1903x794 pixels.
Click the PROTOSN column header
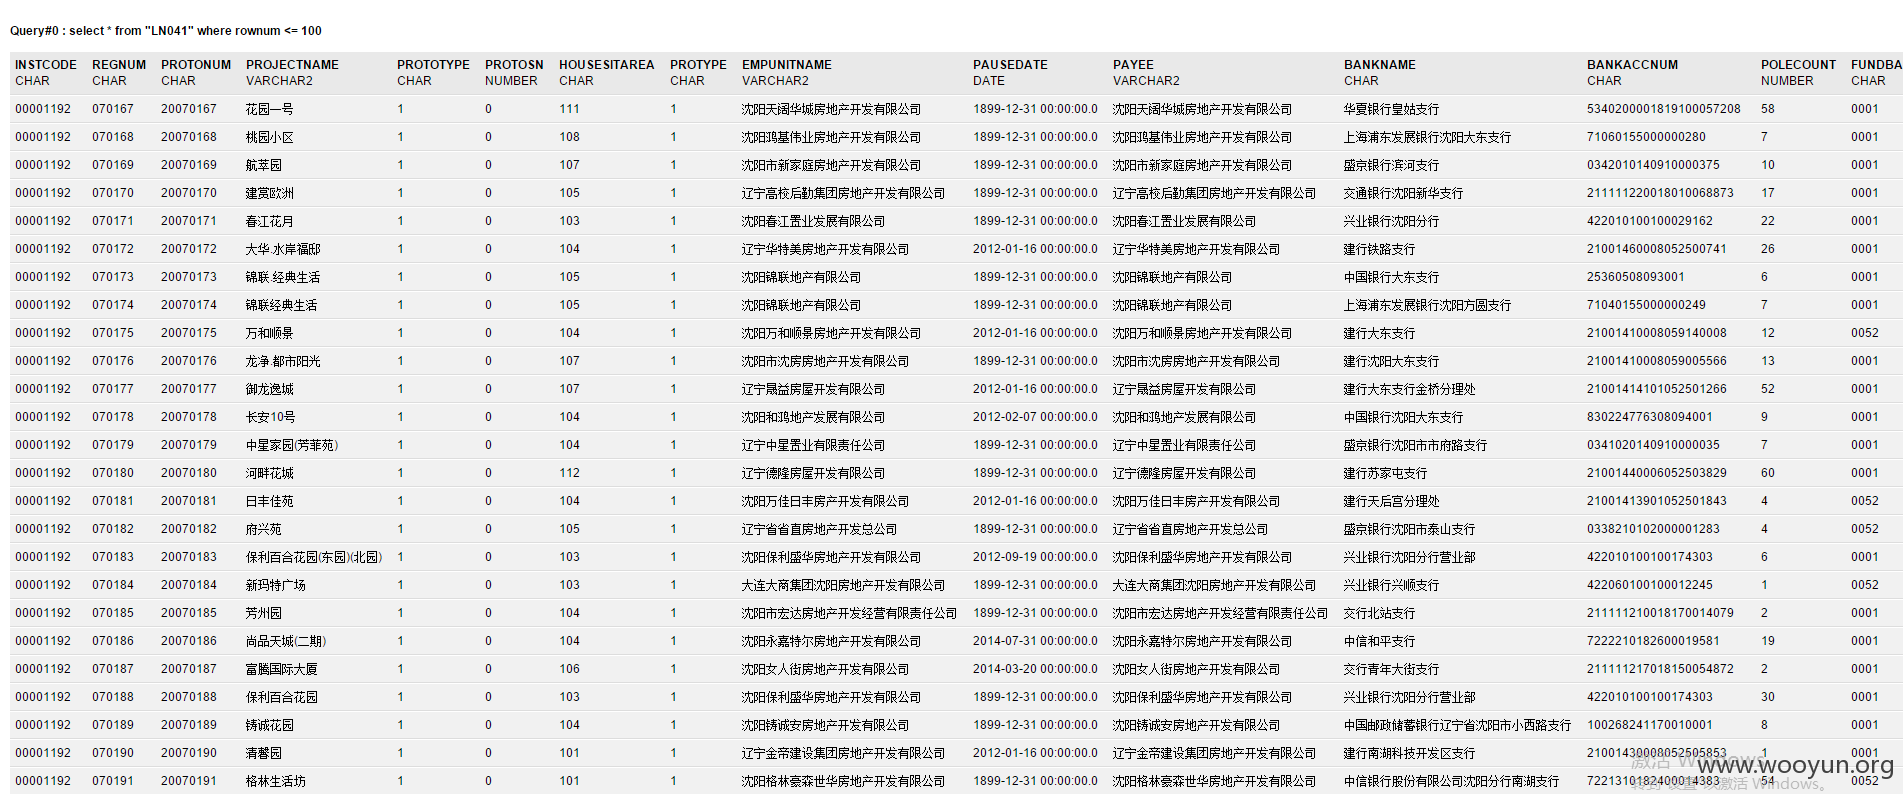pyautogui.click(x=514, y=65)
